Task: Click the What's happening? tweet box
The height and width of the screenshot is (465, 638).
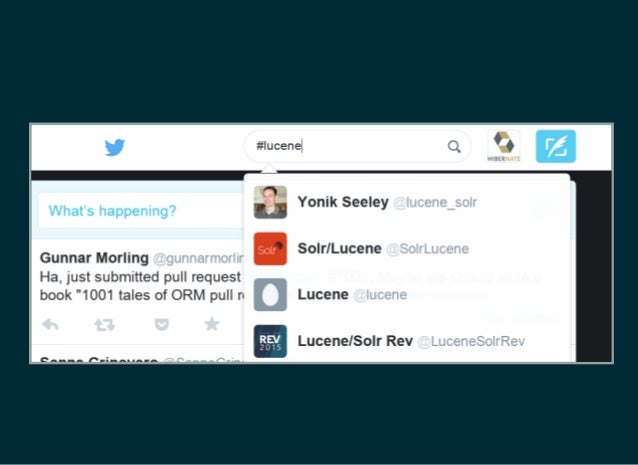Action: coord(141,211)
